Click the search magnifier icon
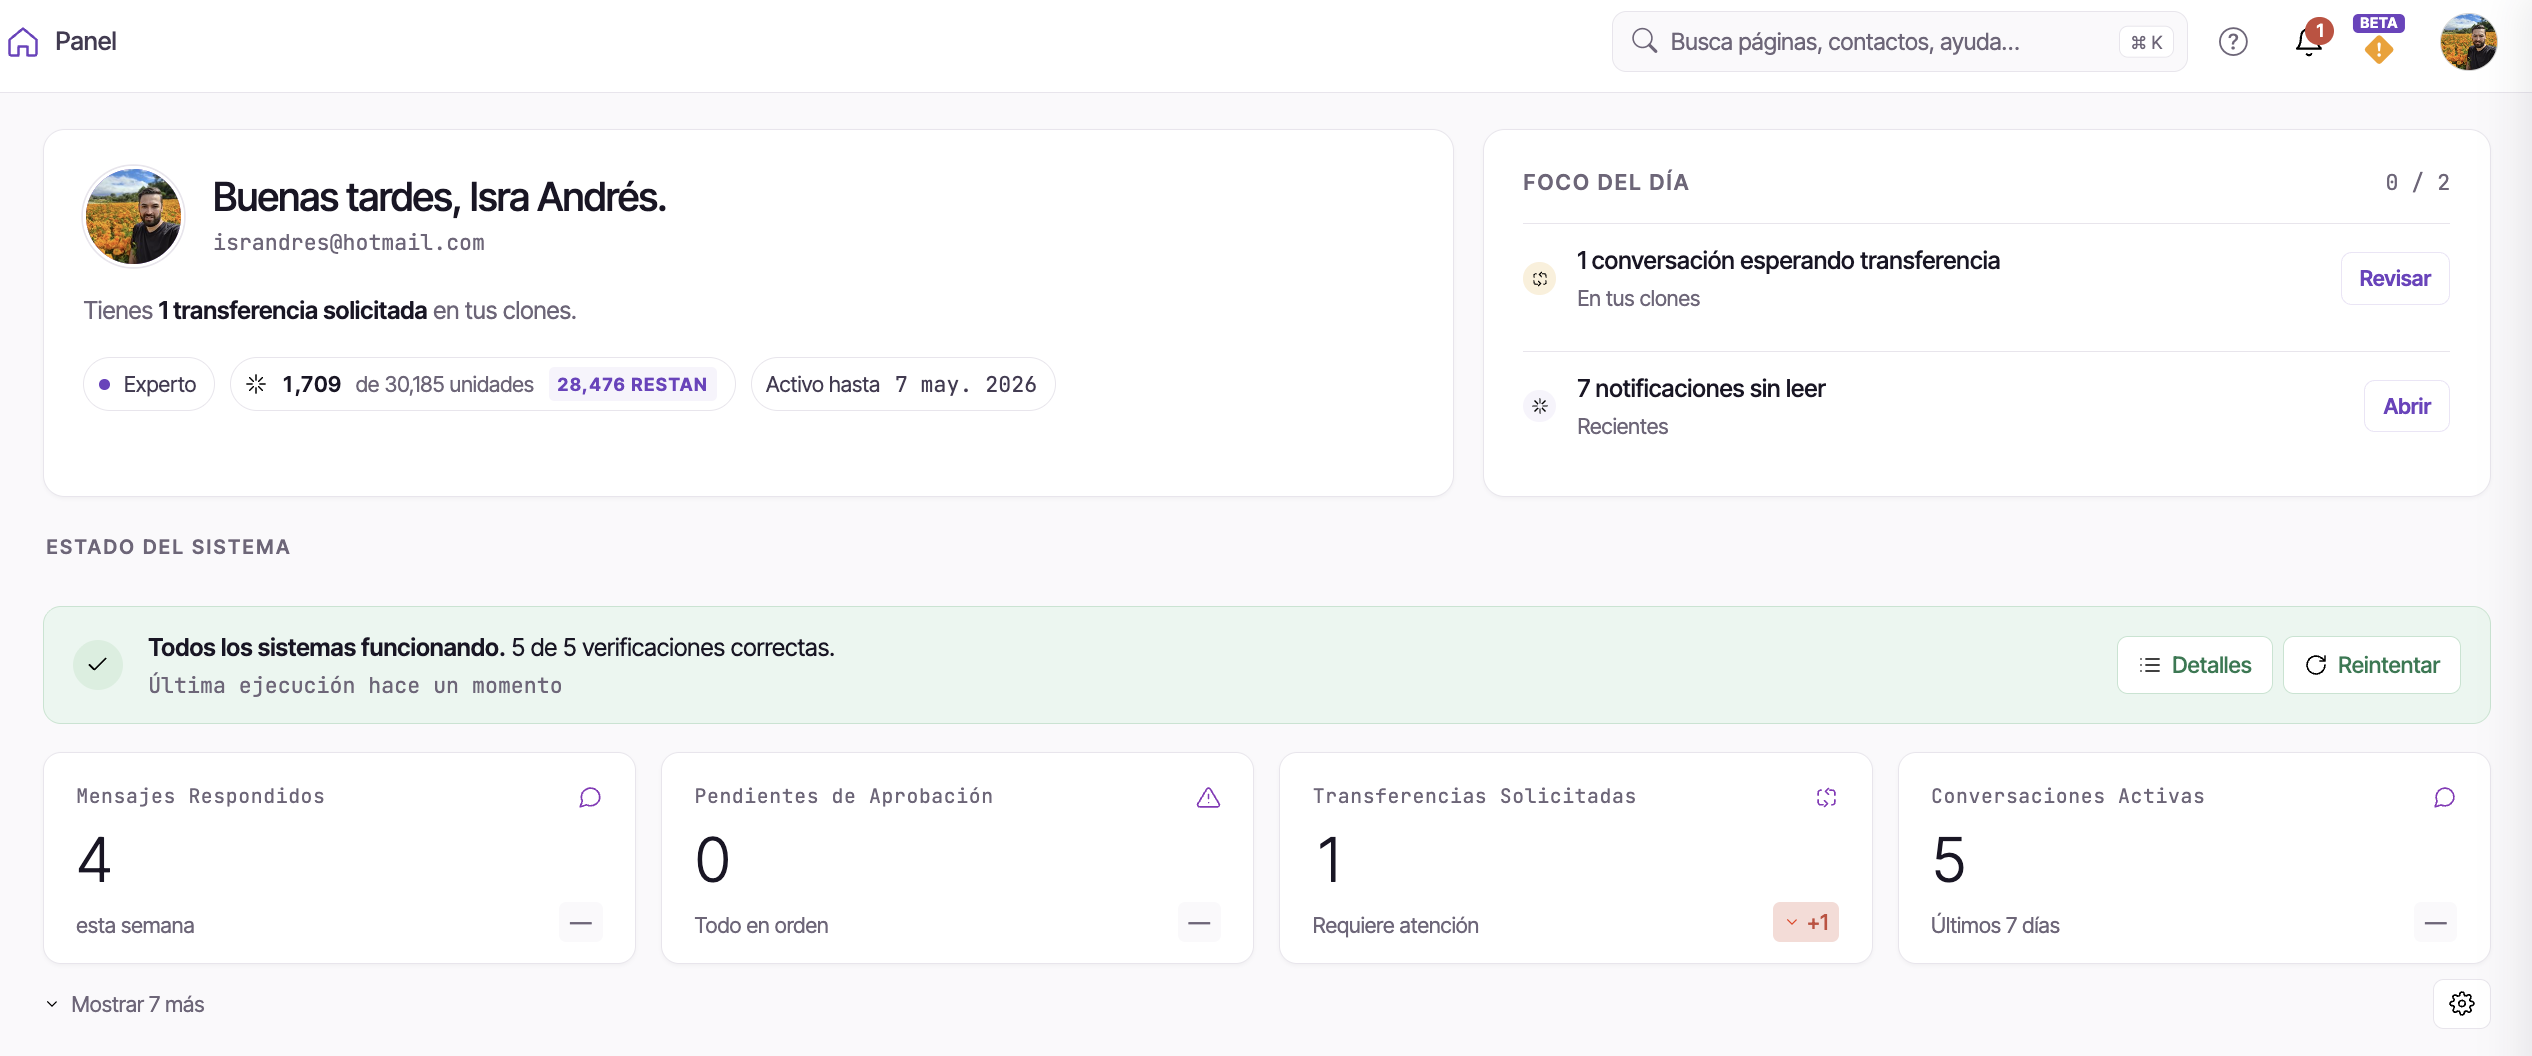Screen dimensions: 2532x1056 (x=1644, y=41)
